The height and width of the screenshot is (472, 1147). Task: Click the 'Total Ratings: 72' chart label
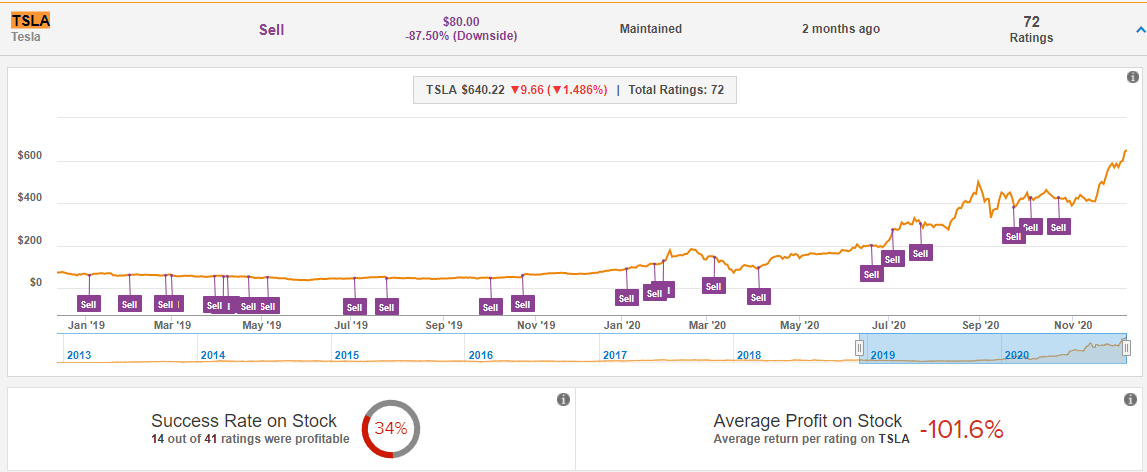(x=676, y=90)
